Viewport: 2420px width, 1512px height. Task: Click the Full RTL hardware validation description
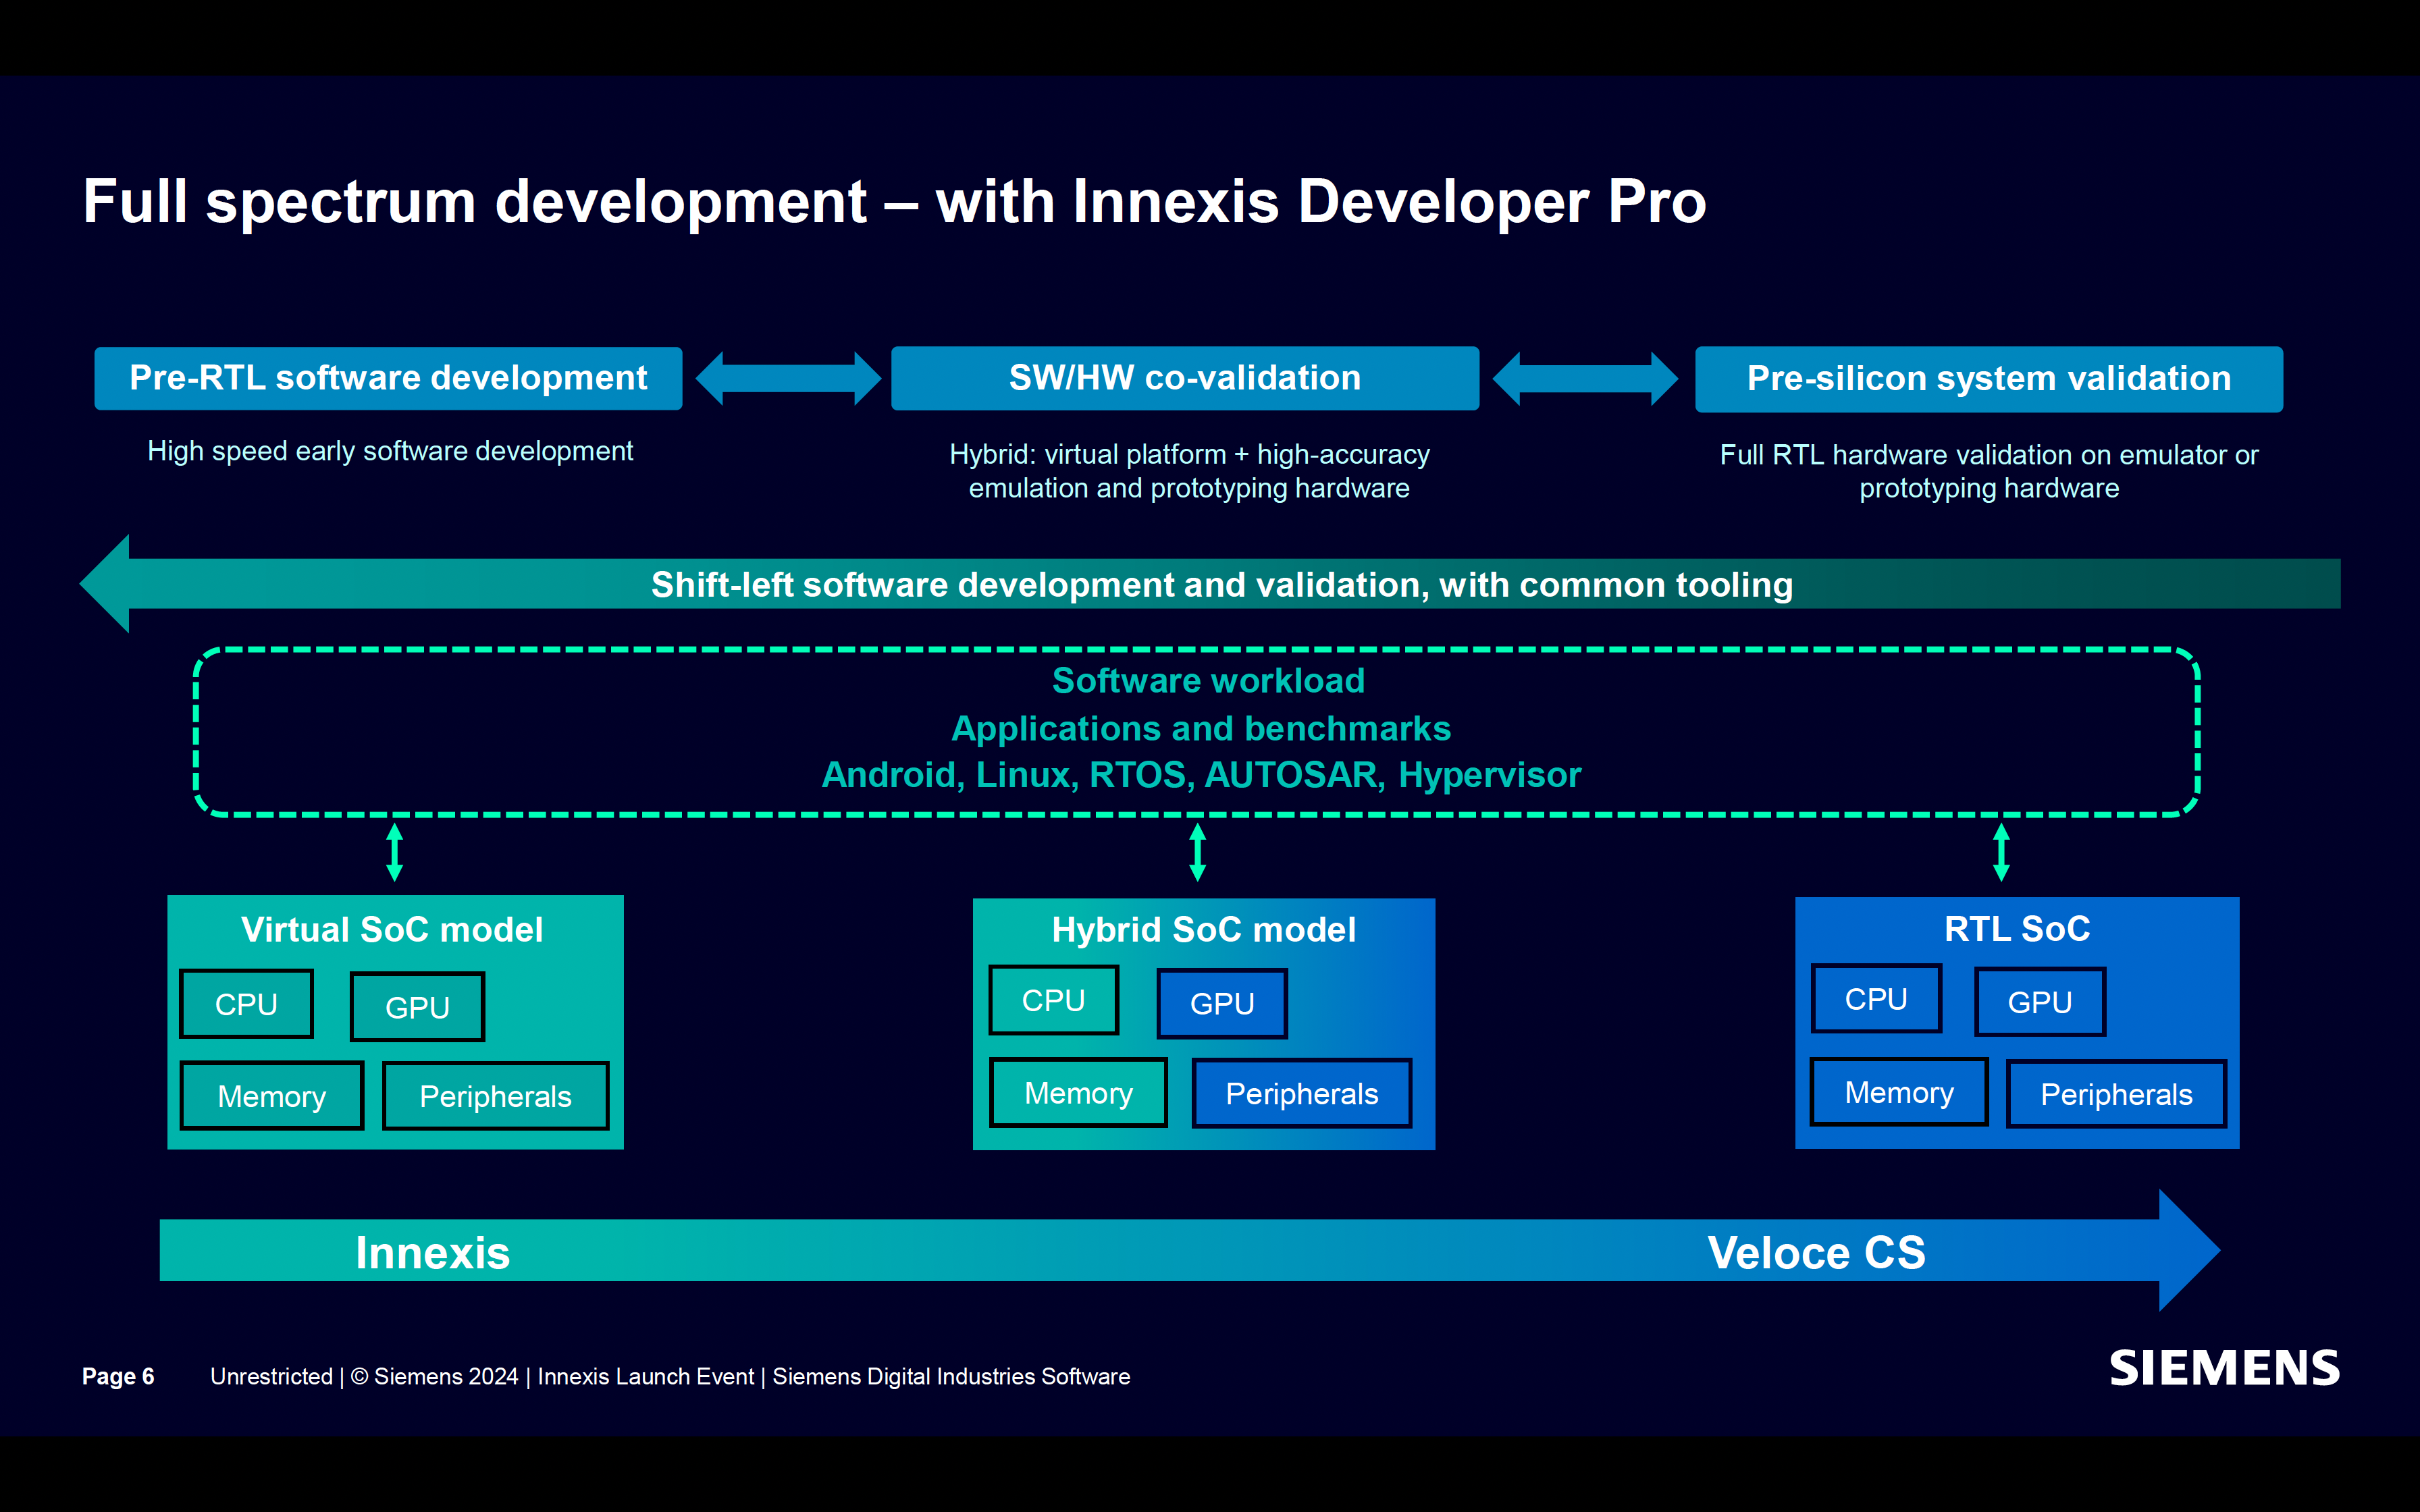[x=1989, y=471]
